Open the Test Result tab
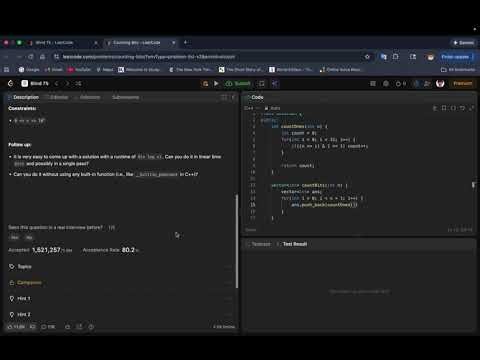This screenshot has height=360, width=480. point(292,244)
